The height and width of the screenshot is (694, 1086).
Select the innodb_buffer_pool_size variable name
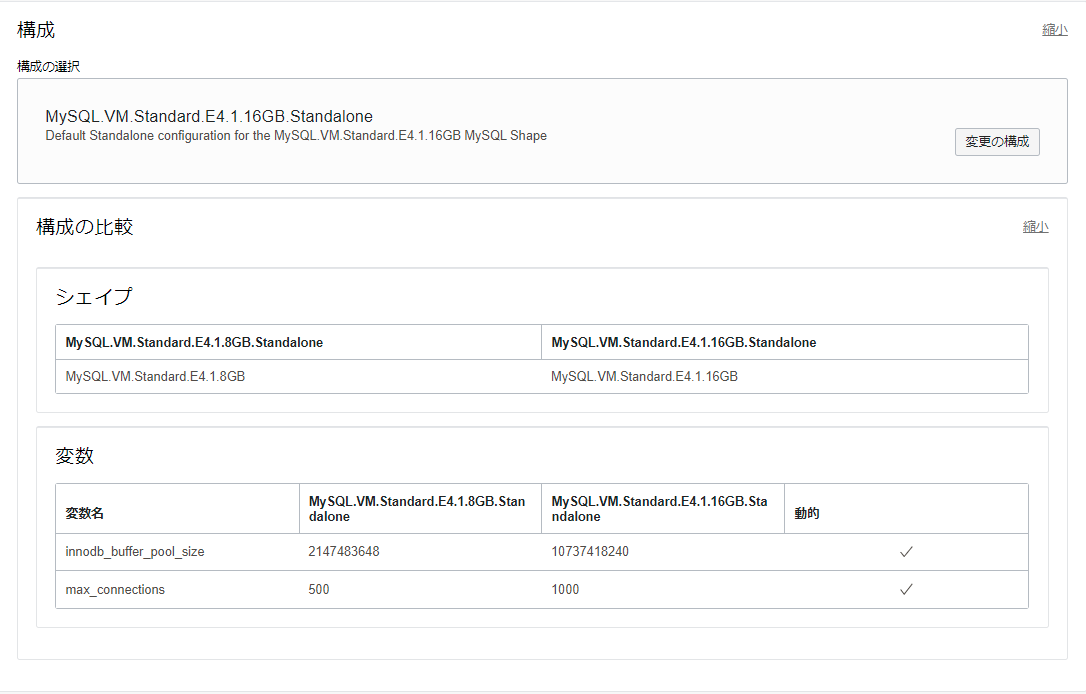pyautogui.click(x=135, y=552)
